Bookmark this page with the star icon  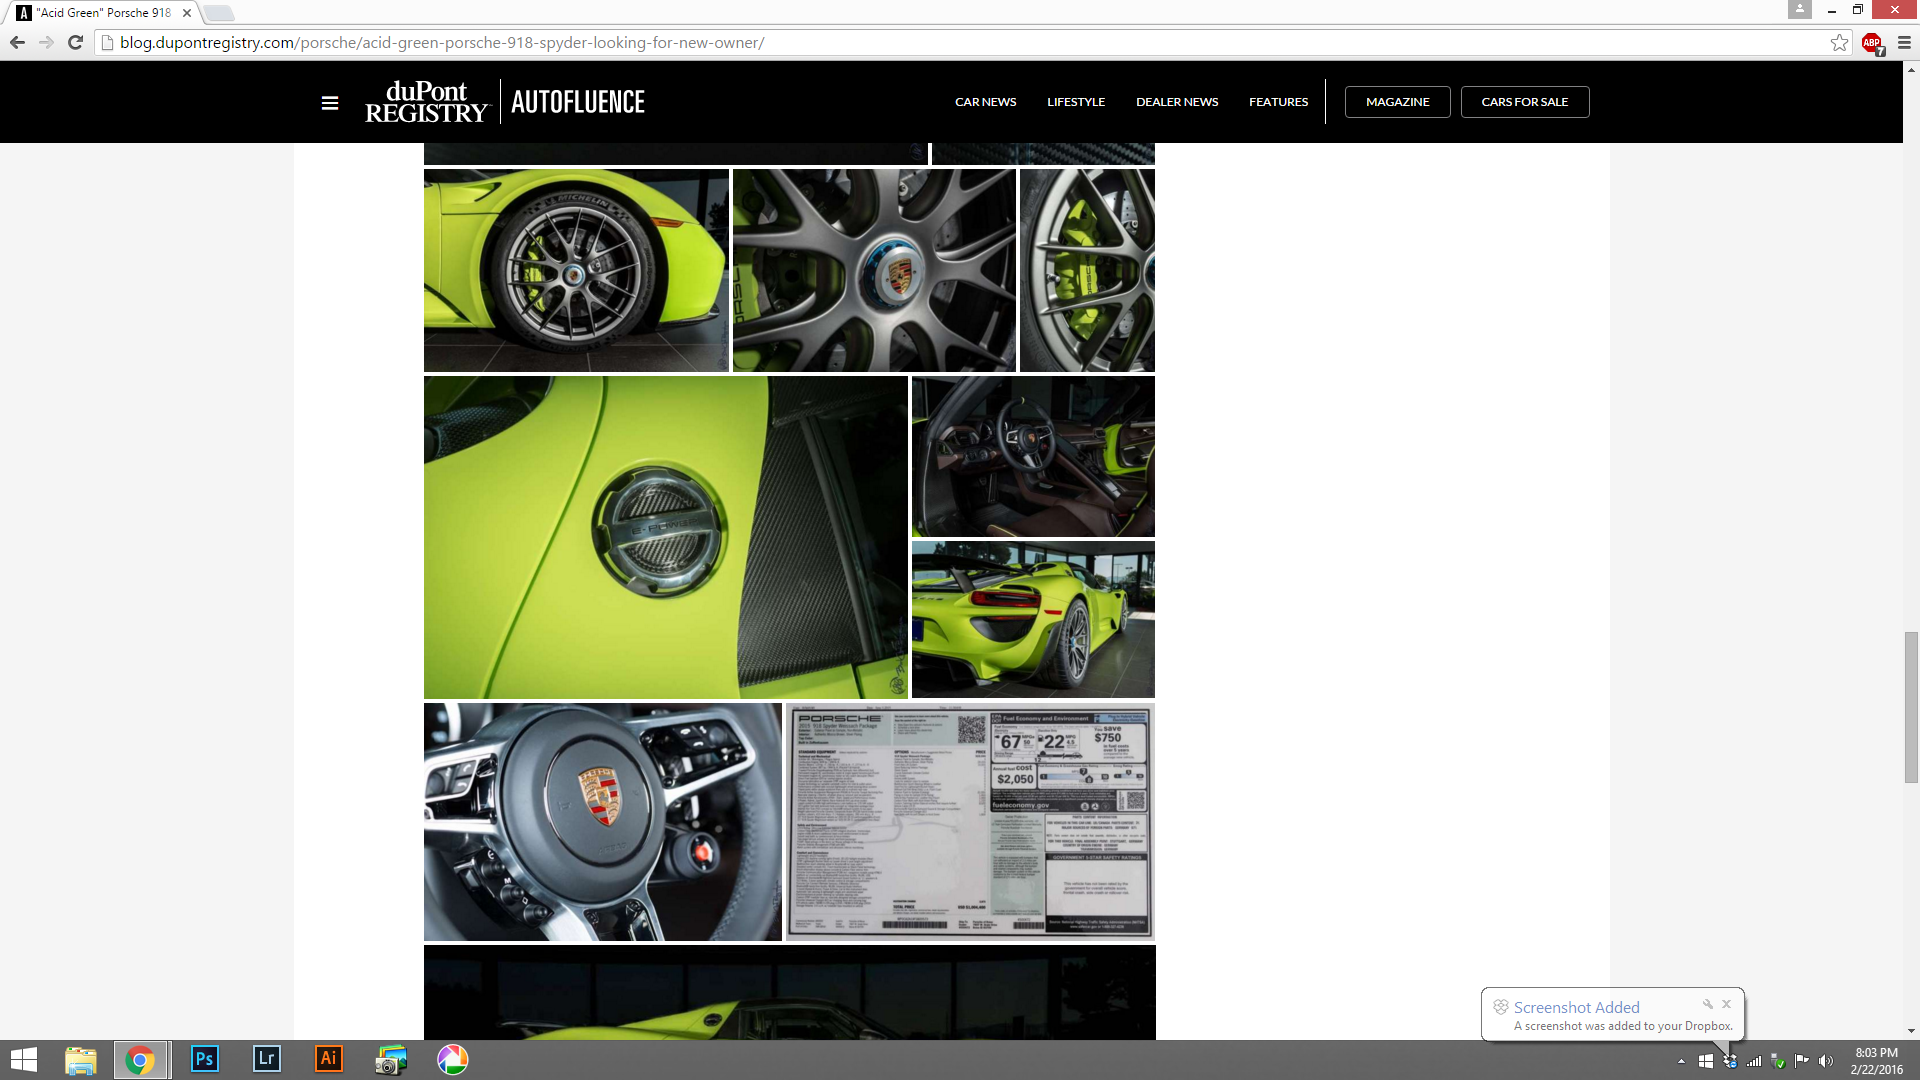(x=1839, y=42)
